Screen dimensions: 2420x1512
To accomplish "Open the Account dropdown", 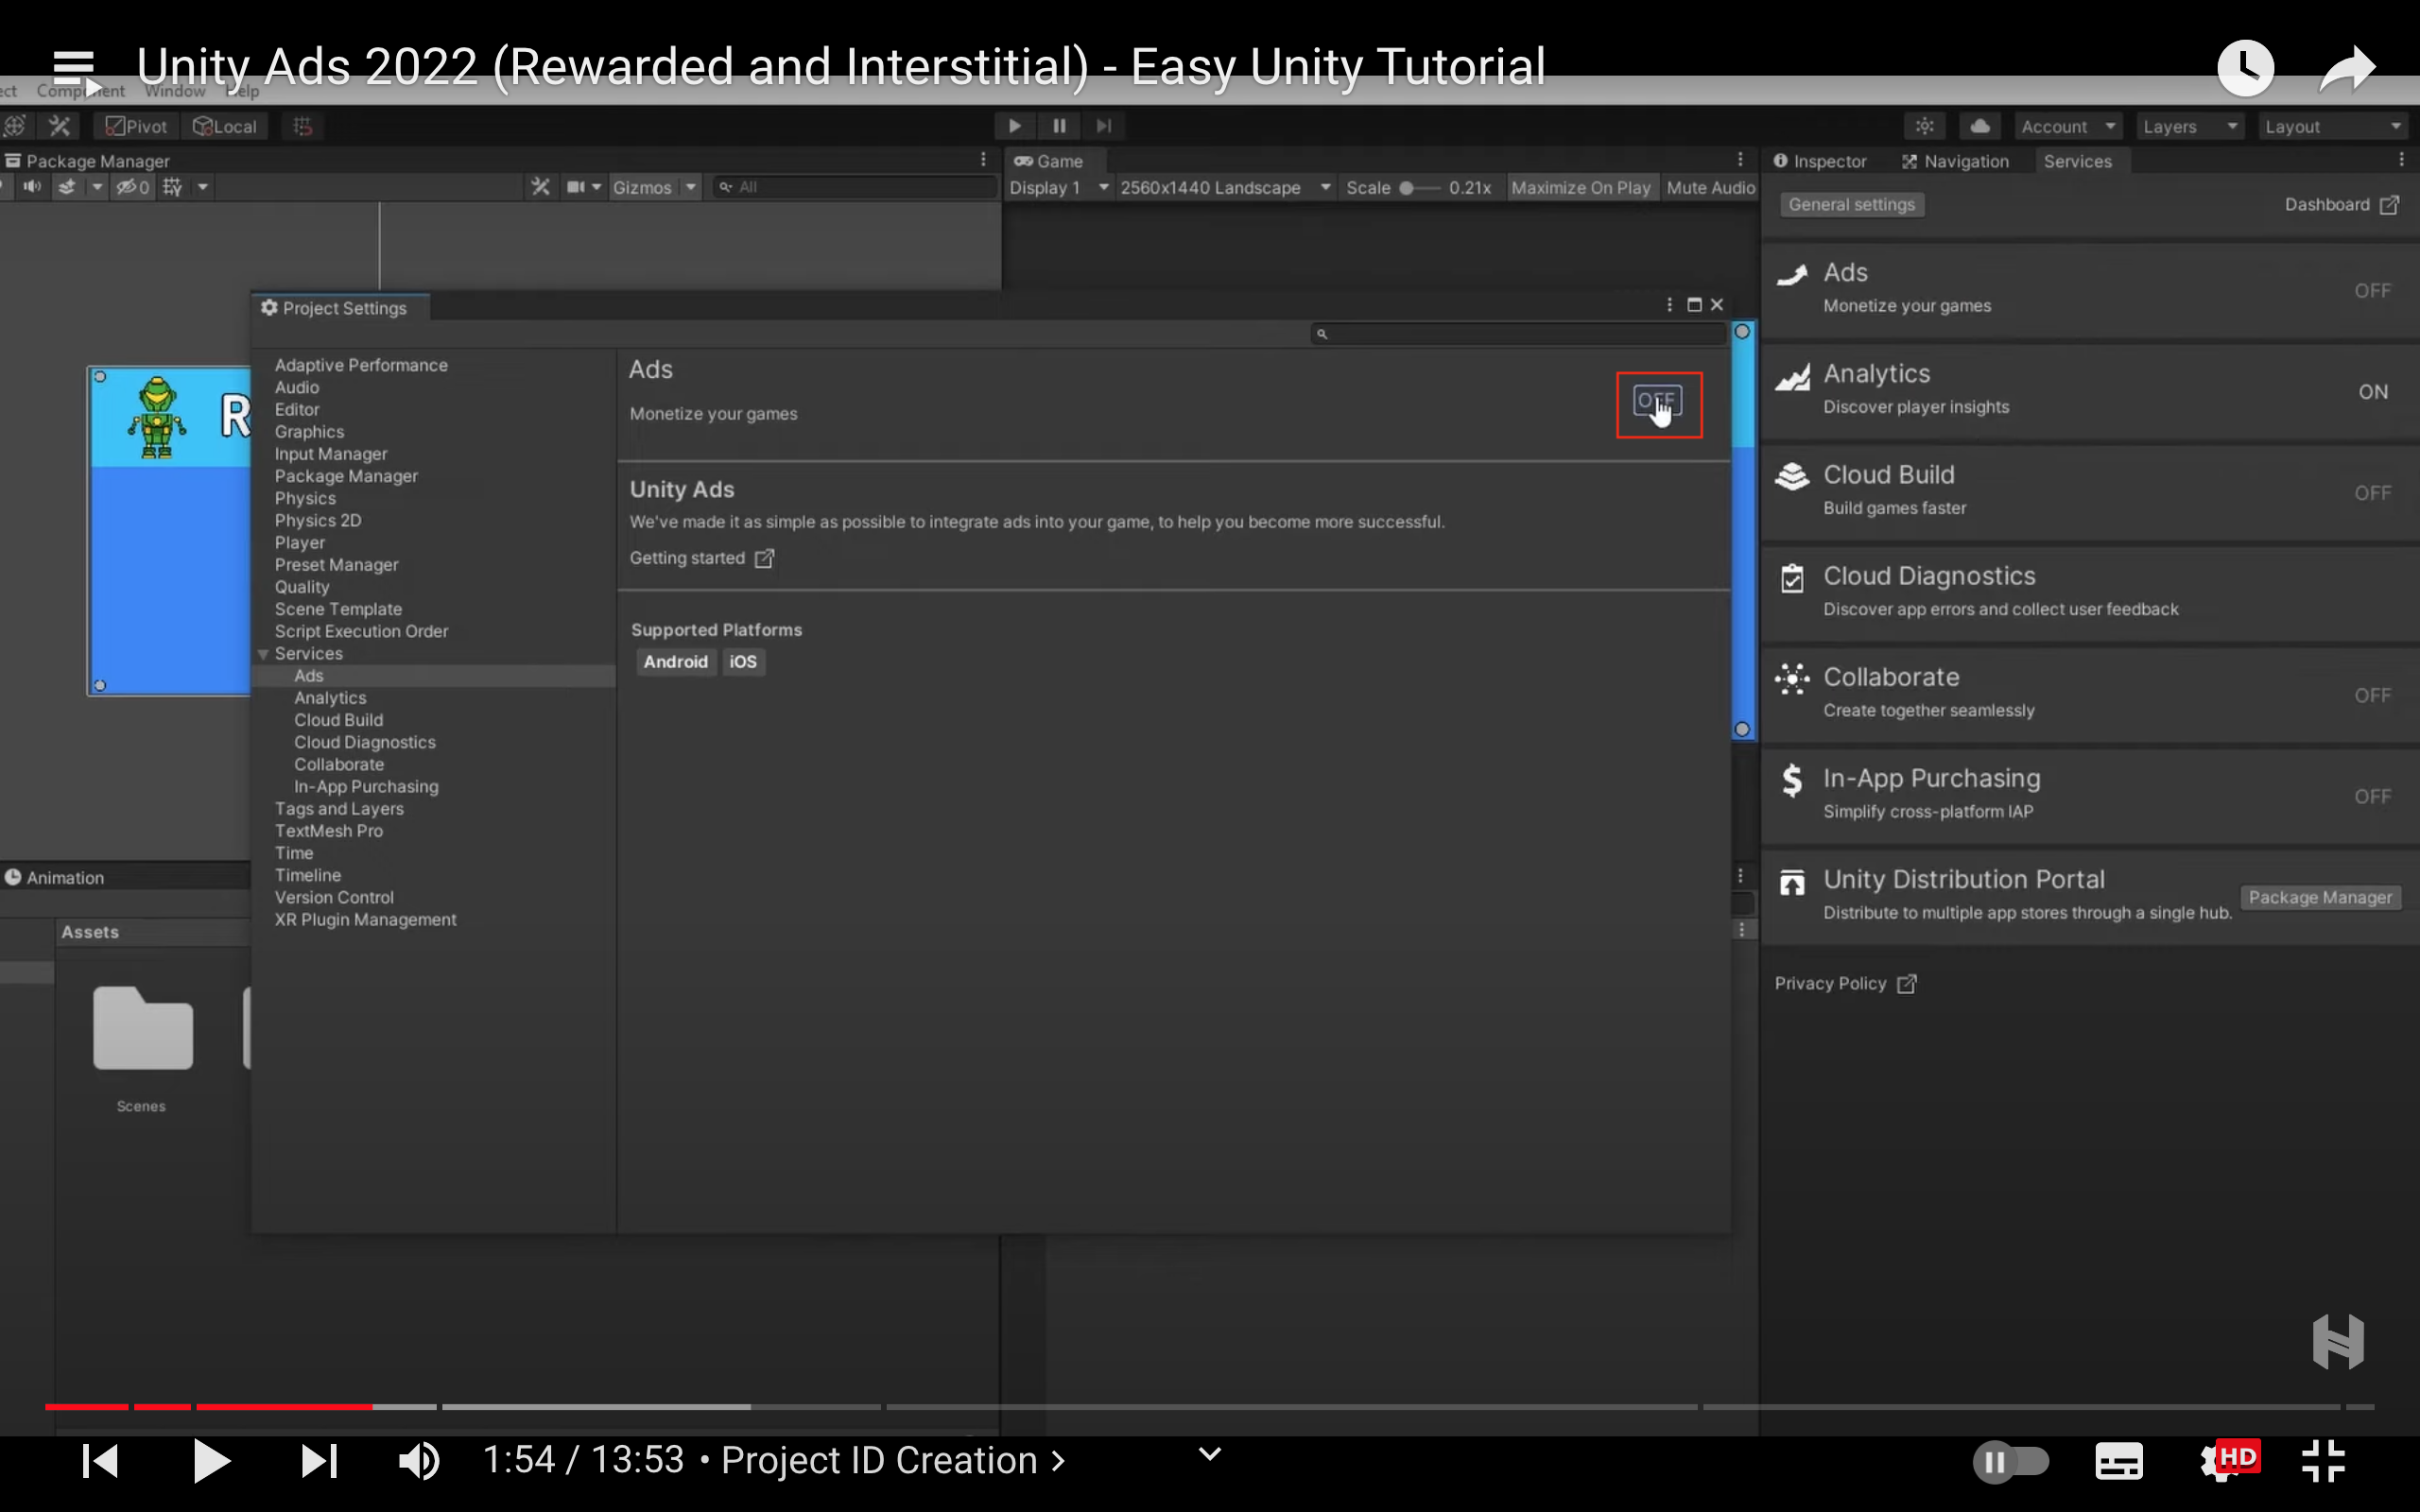I will coord(2068,127).
